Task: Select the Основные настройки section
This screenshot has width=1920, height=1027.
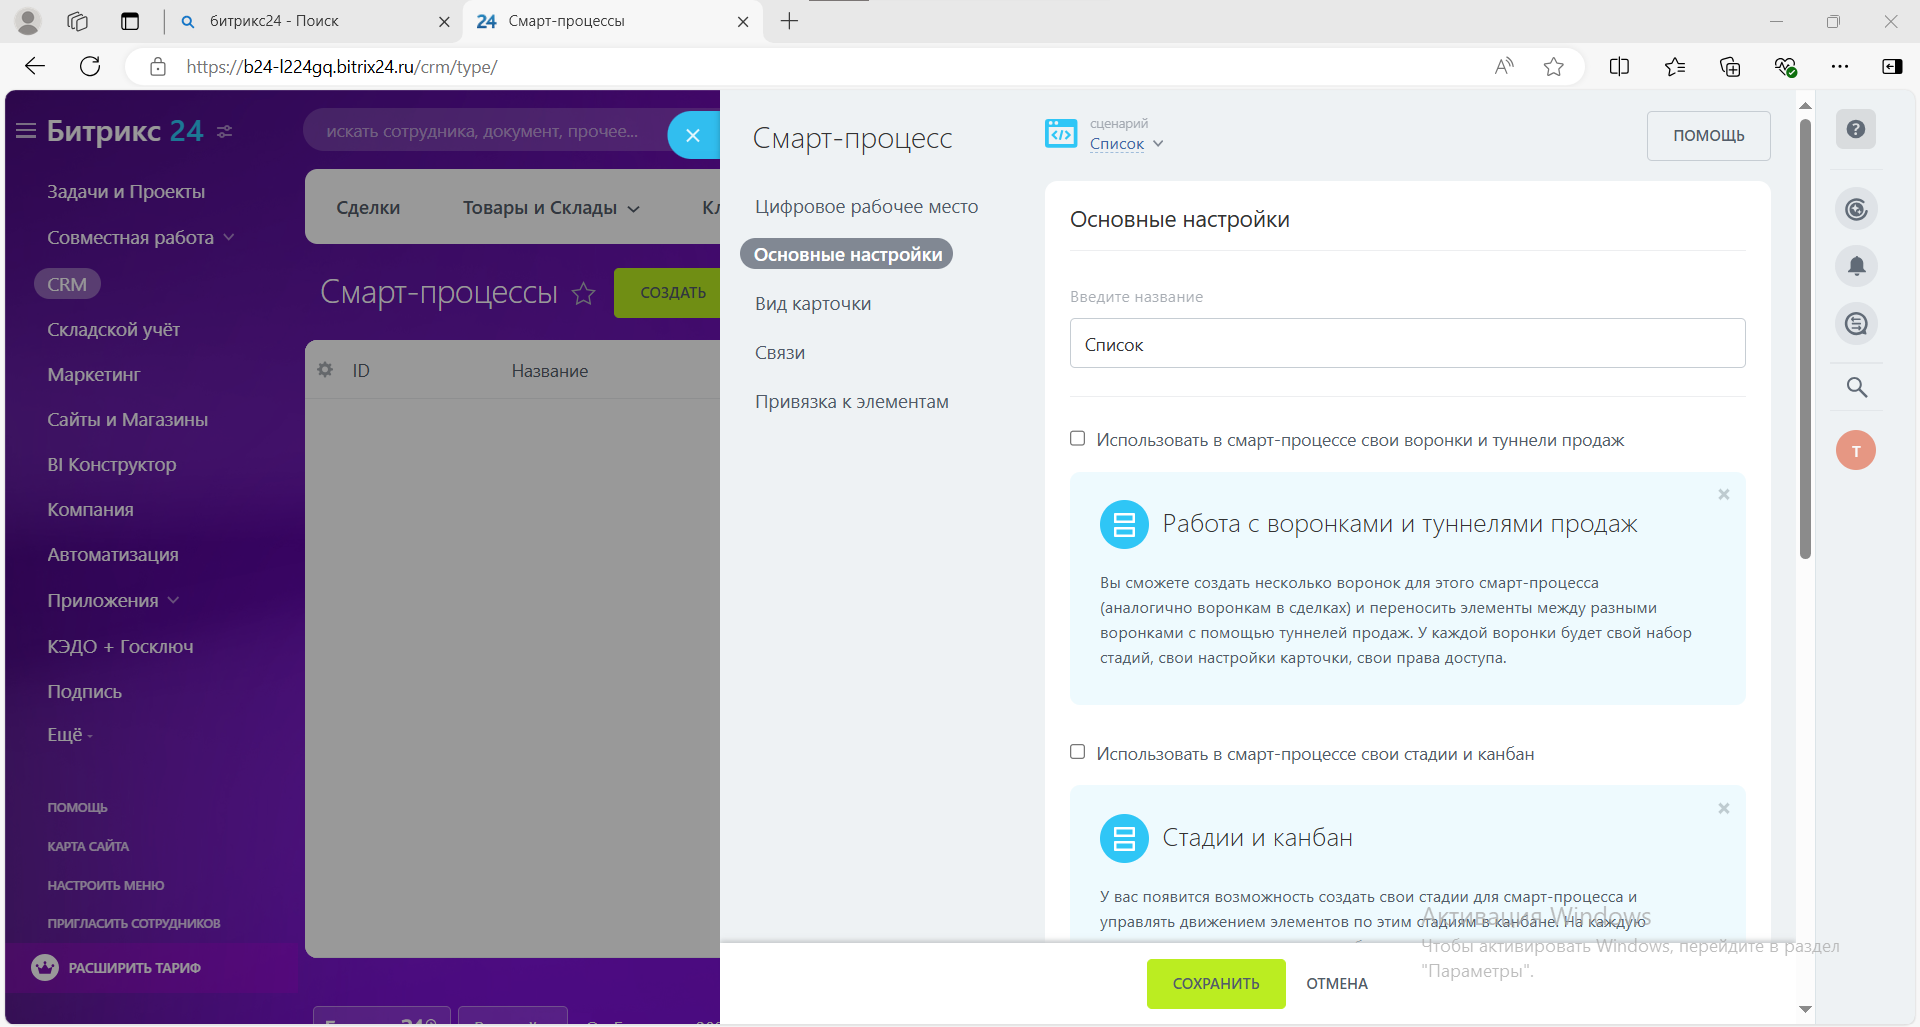Action: [847, 254]
